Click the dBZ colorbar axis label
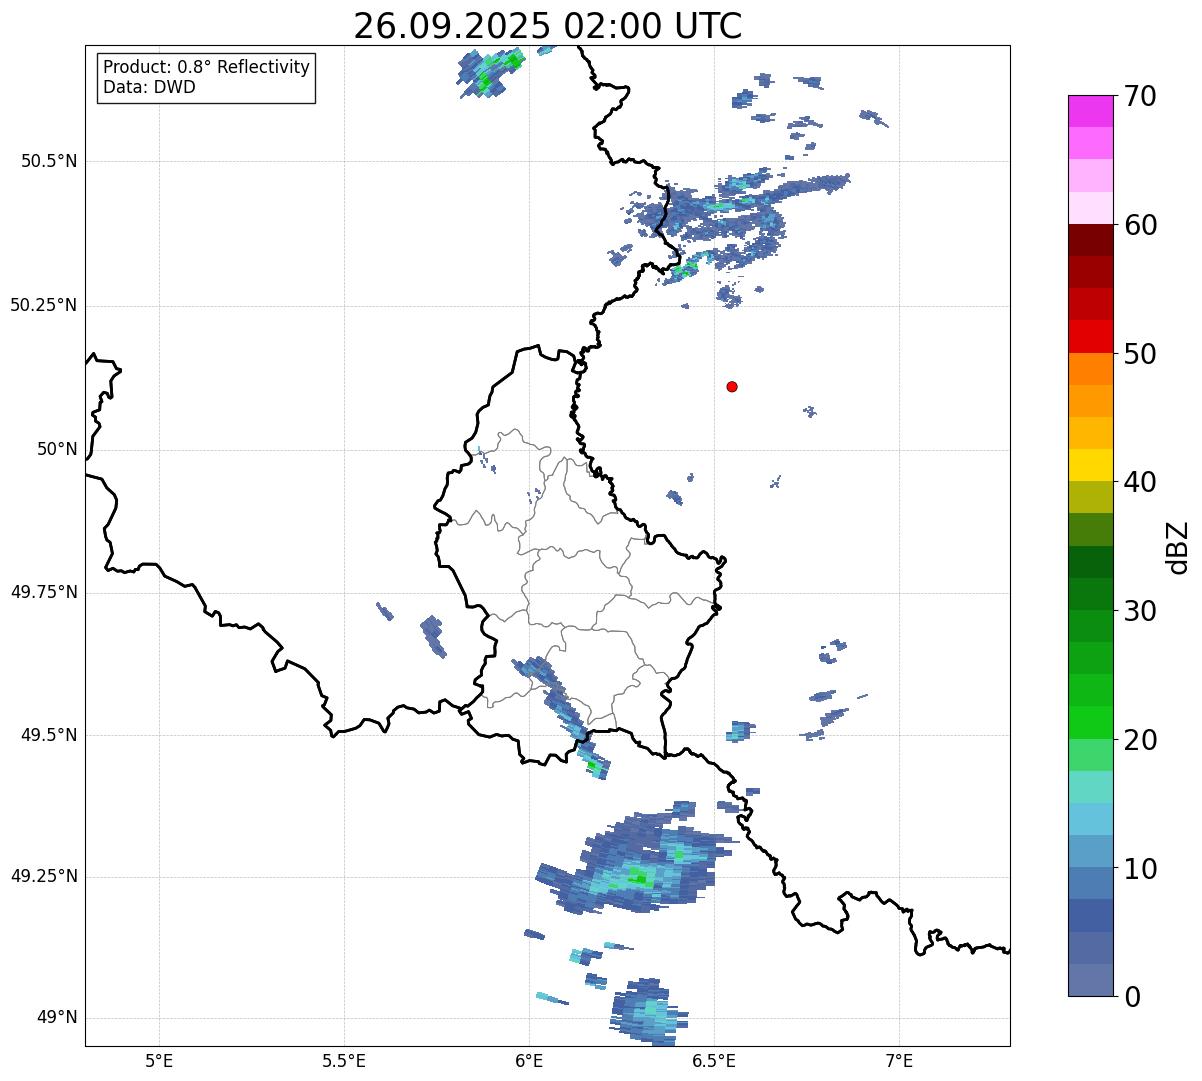The width and height of the screenshot is (1202, 1081). click(x=1177, y=547)
